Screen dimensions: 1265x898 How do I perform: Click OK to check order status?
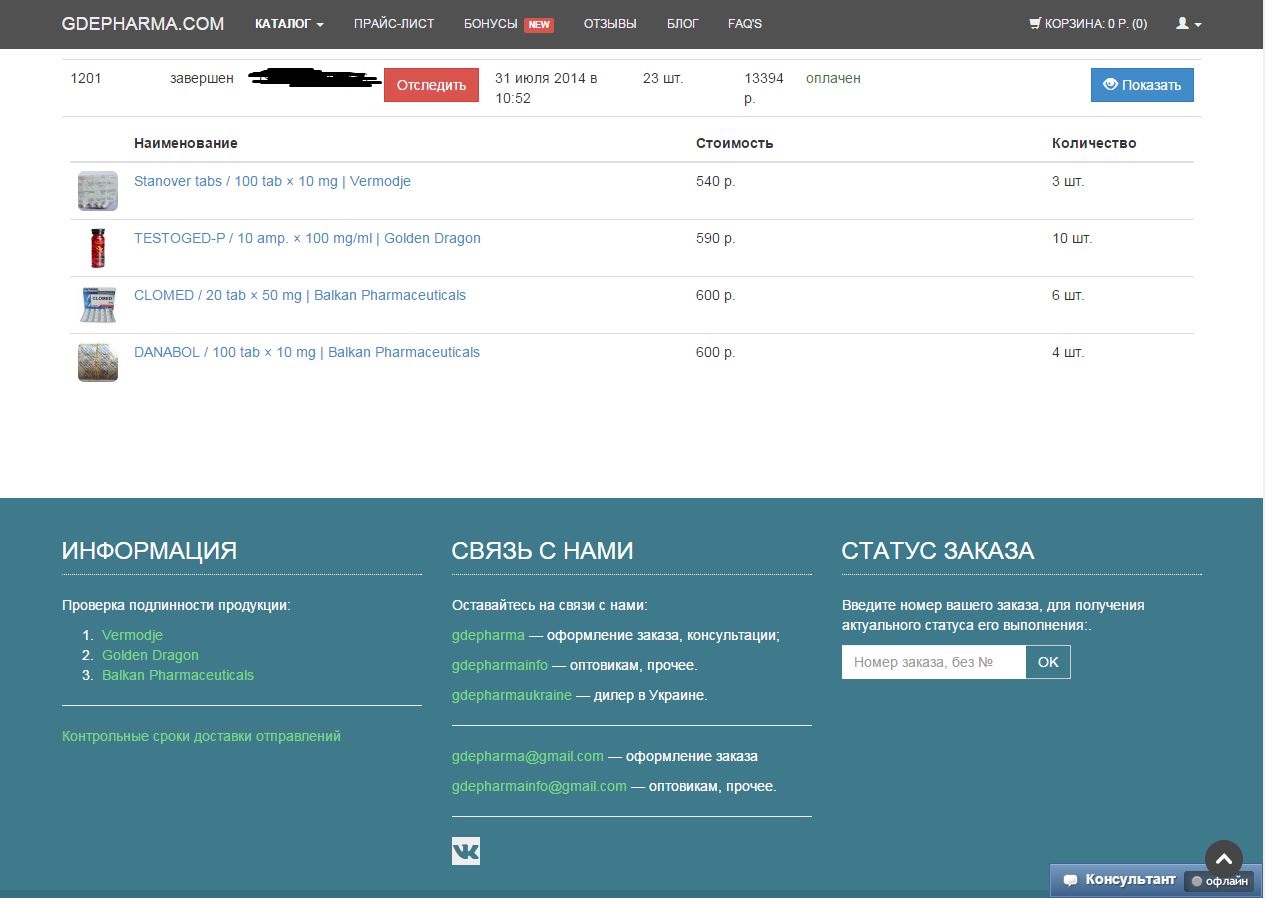[1047, 662]
